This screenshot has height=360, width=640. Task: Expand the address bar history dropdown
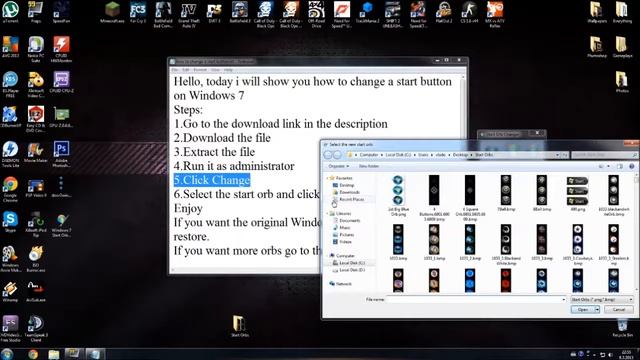tap(557, 155)
